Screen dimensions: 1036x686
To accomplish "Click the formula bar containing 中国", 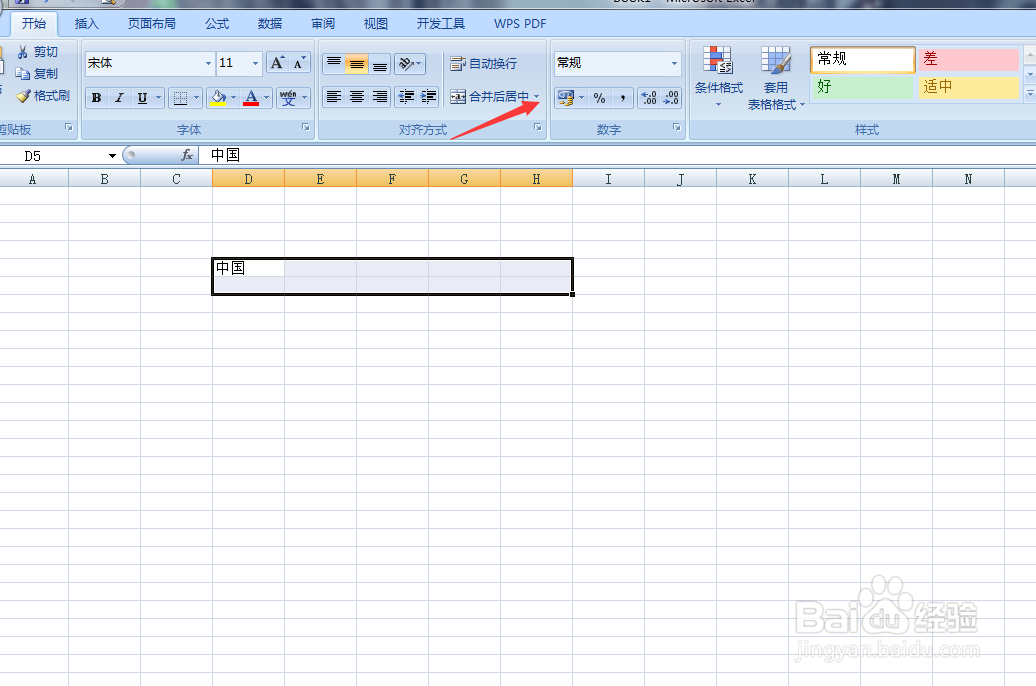I will [617, 155].
